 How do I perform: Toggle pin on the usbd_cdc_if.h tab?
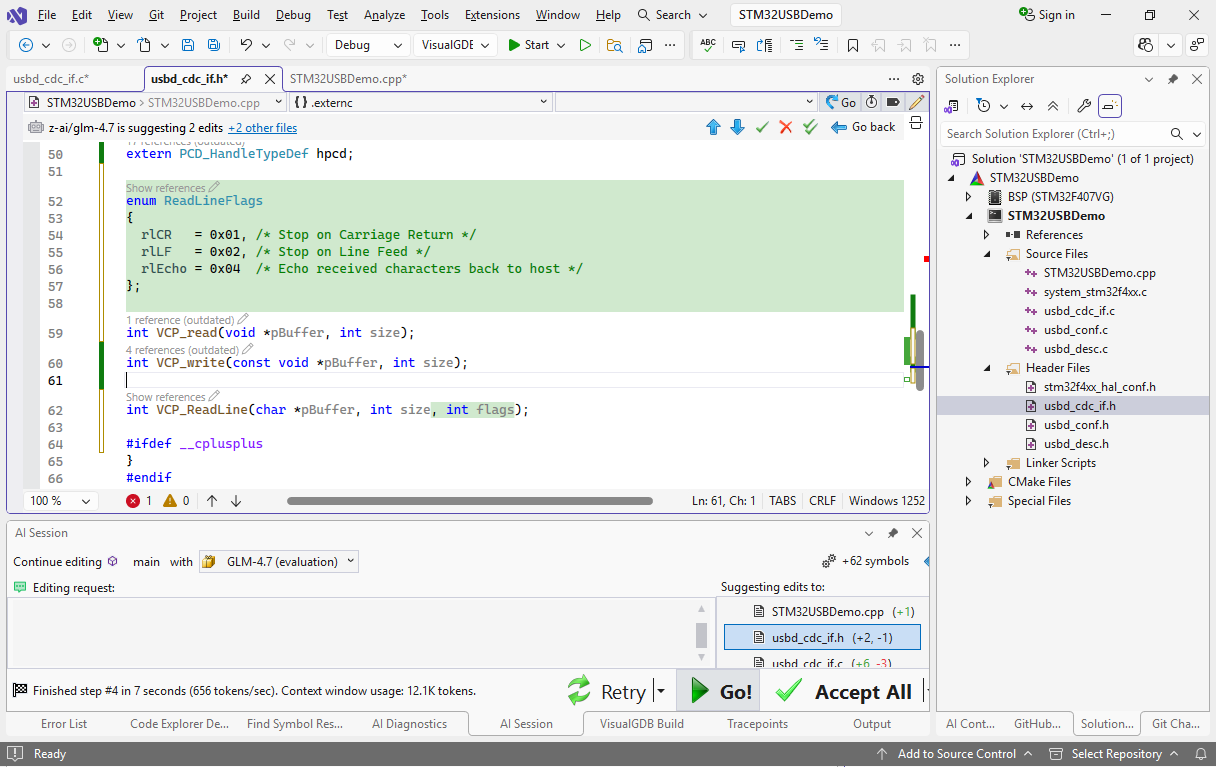tap(245, 79)
